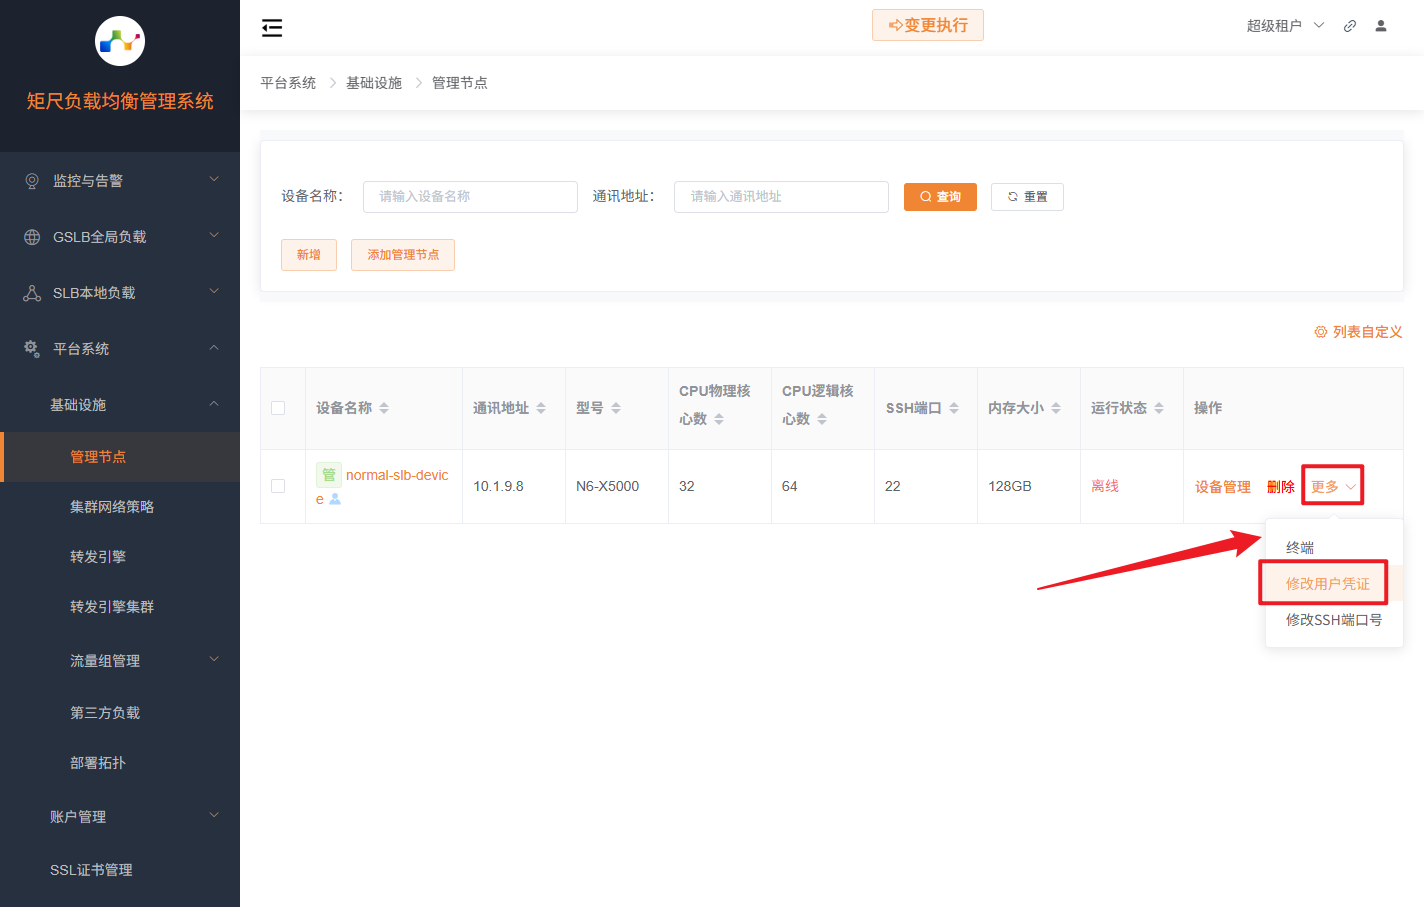The width and height of the screenshot is (1424, 907).
Task: Expand the 监控与告警 sidebar menu
Action: (120, 181)
